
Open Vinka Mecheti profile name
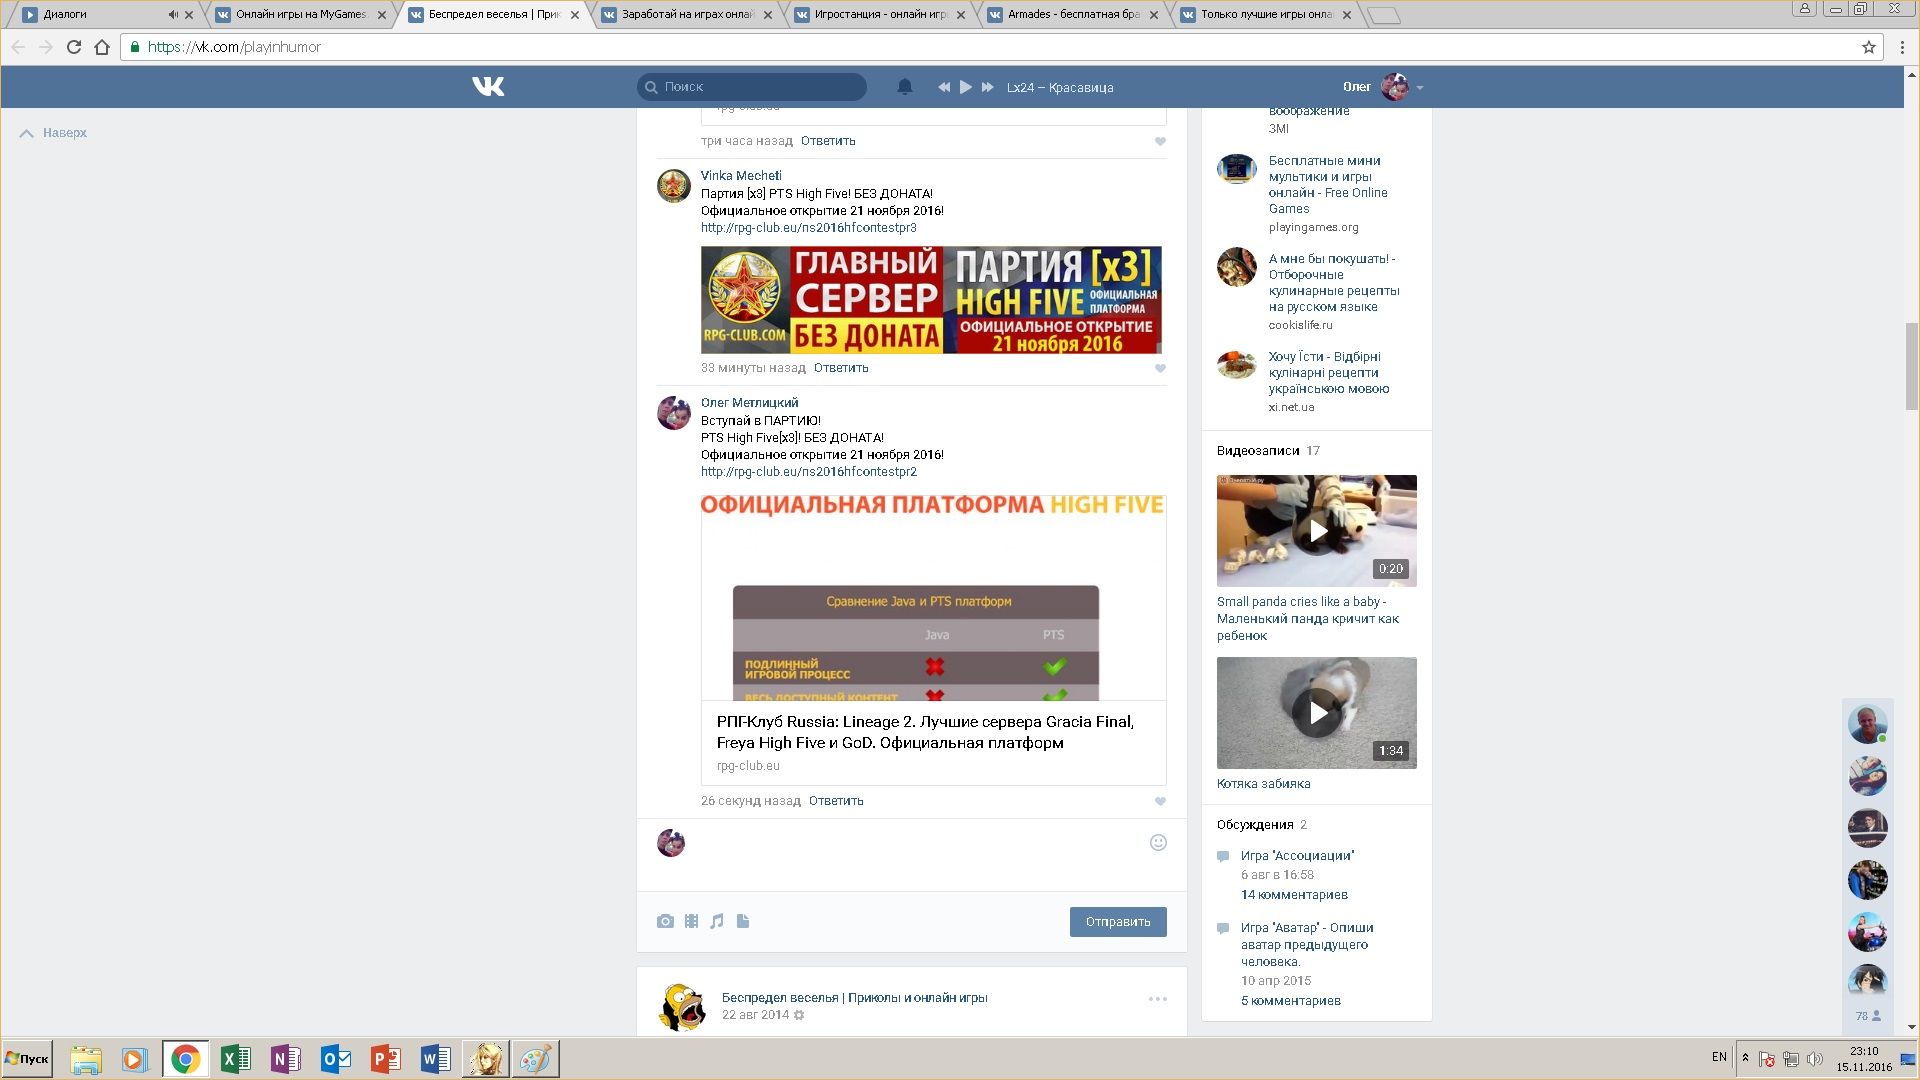click(x=741, y=176)
